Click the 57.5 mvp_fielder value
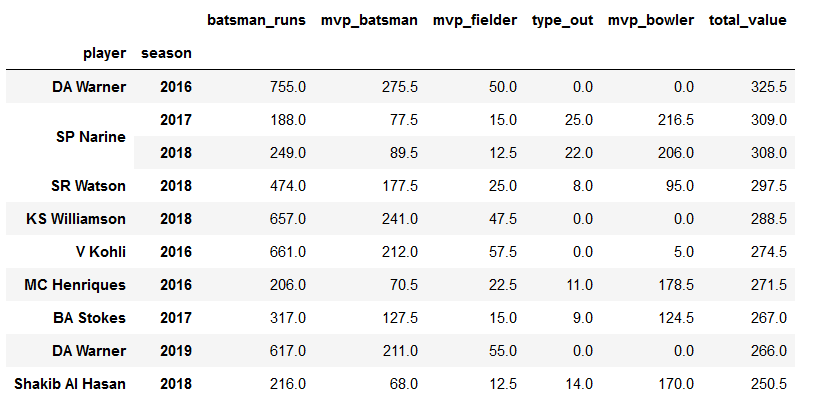The width and height of the screenshot is (822, 416). 503,251
